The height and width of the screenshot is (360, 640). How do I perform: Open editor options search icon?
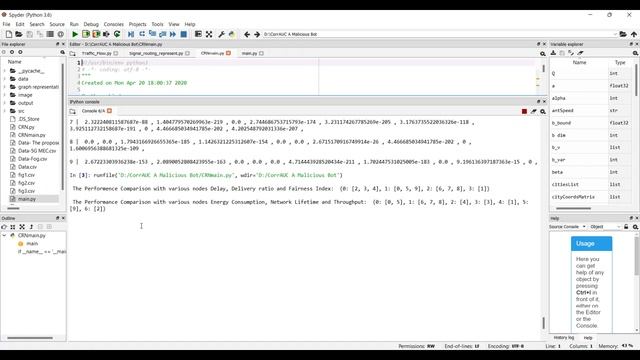click(x=543, y=53)
